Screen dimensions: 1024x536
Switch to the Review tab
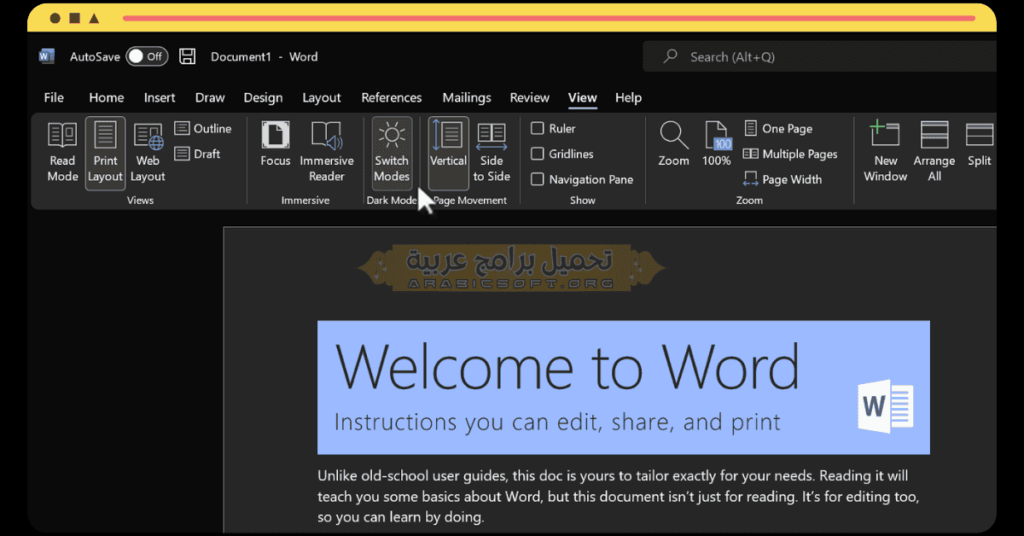click(530, 97)
